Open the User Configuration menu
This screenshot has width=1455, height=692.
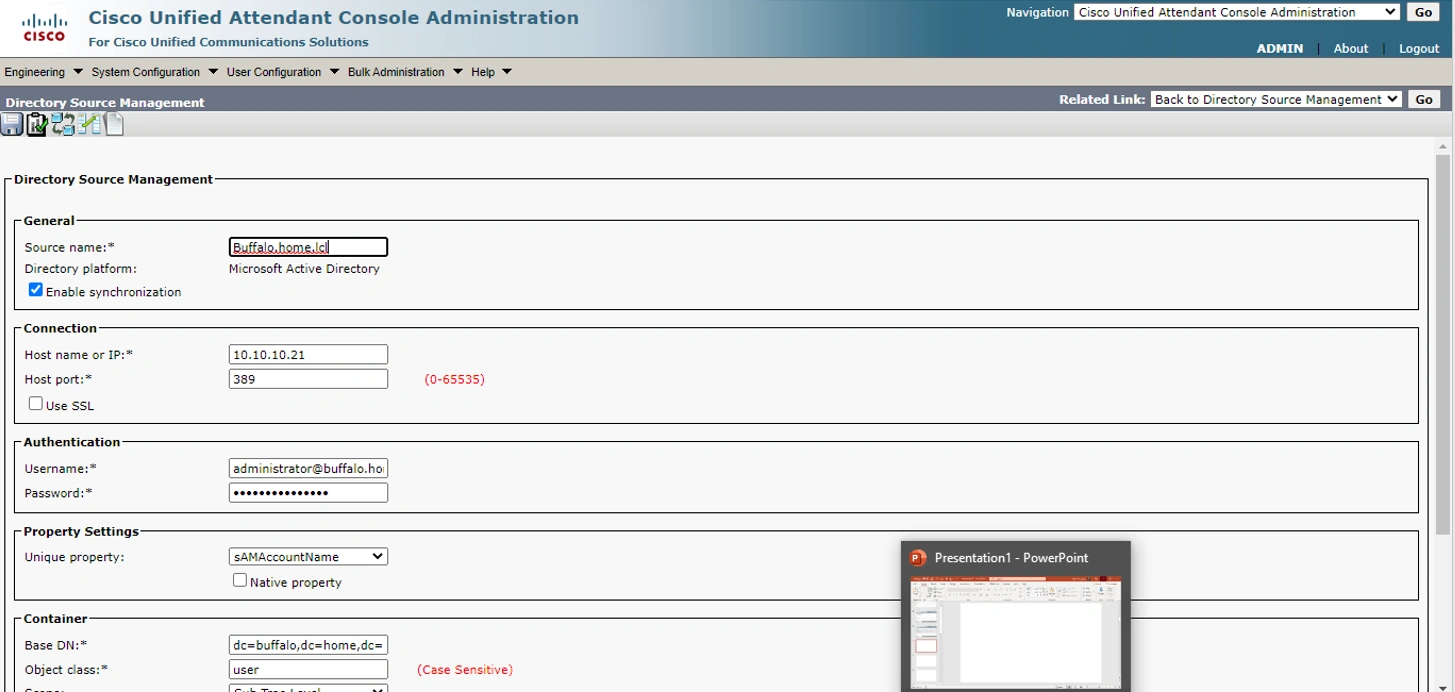pyautogui.click(x=283, y=72)
